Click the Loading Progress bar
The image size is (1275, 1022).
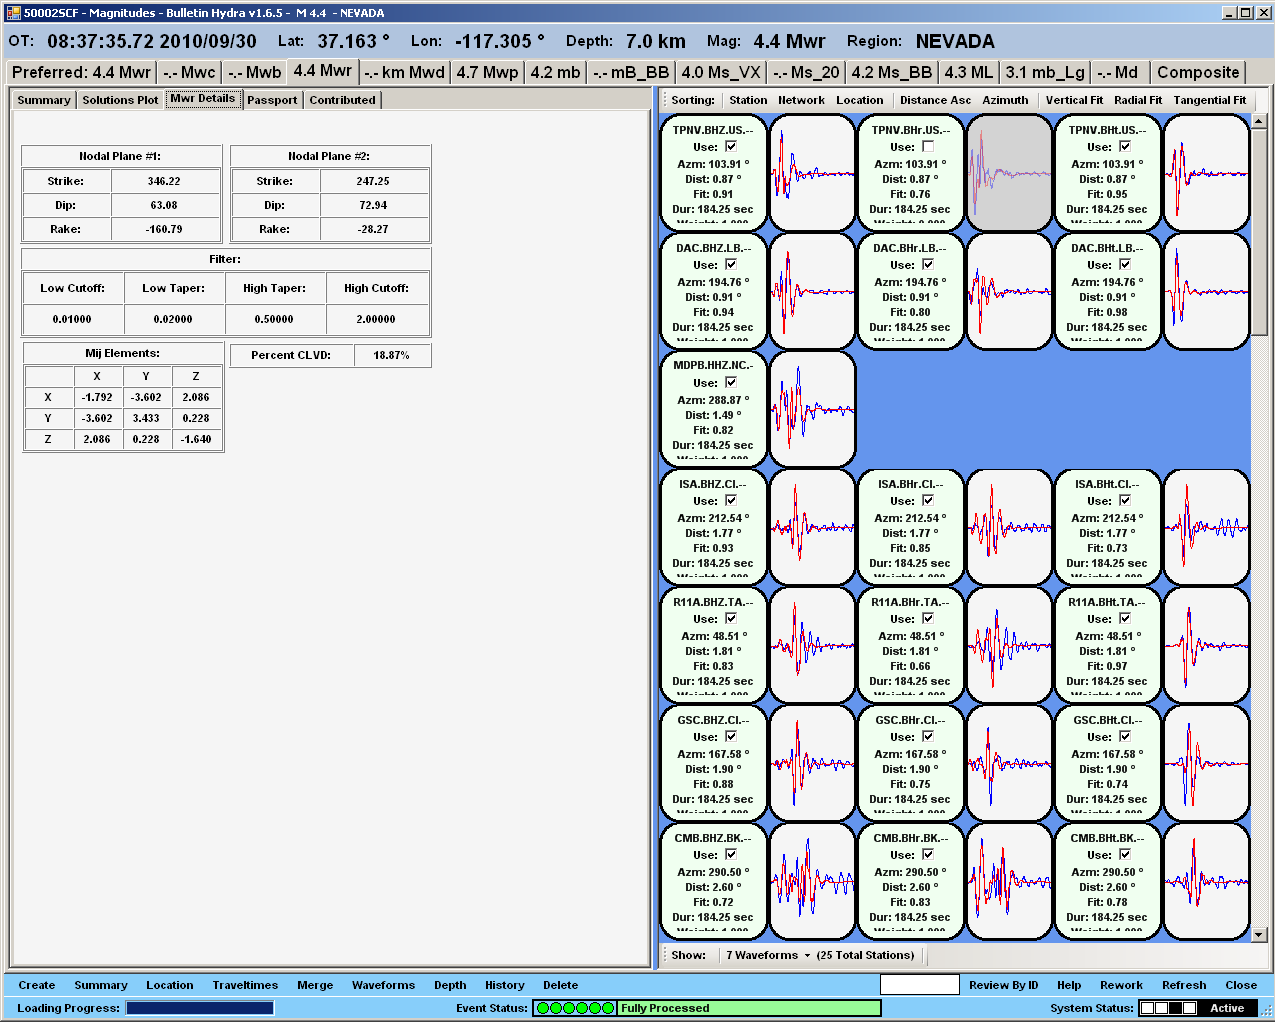click(x=200, y=1008)
